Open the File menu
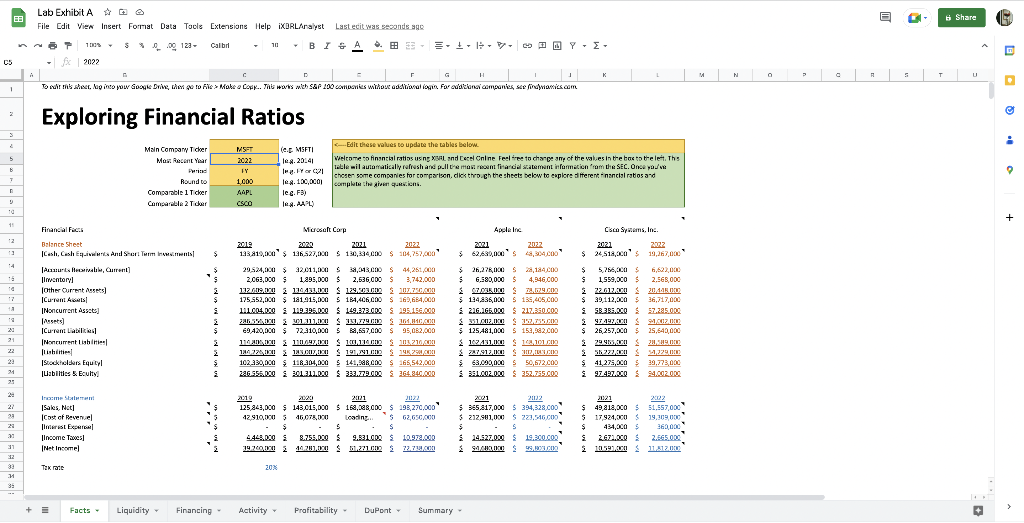The image size is (1024, 523). tap(43, 26)
